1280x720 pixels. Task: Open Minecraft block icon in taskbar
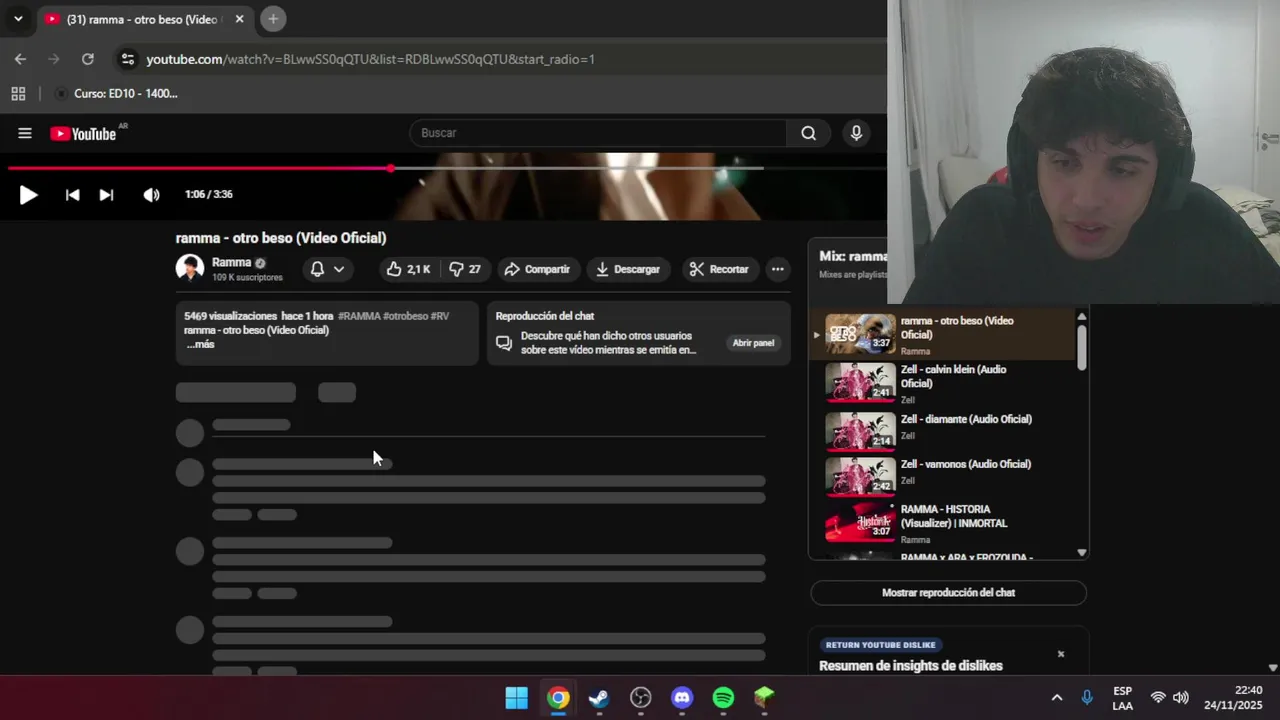tap(764, 698)
